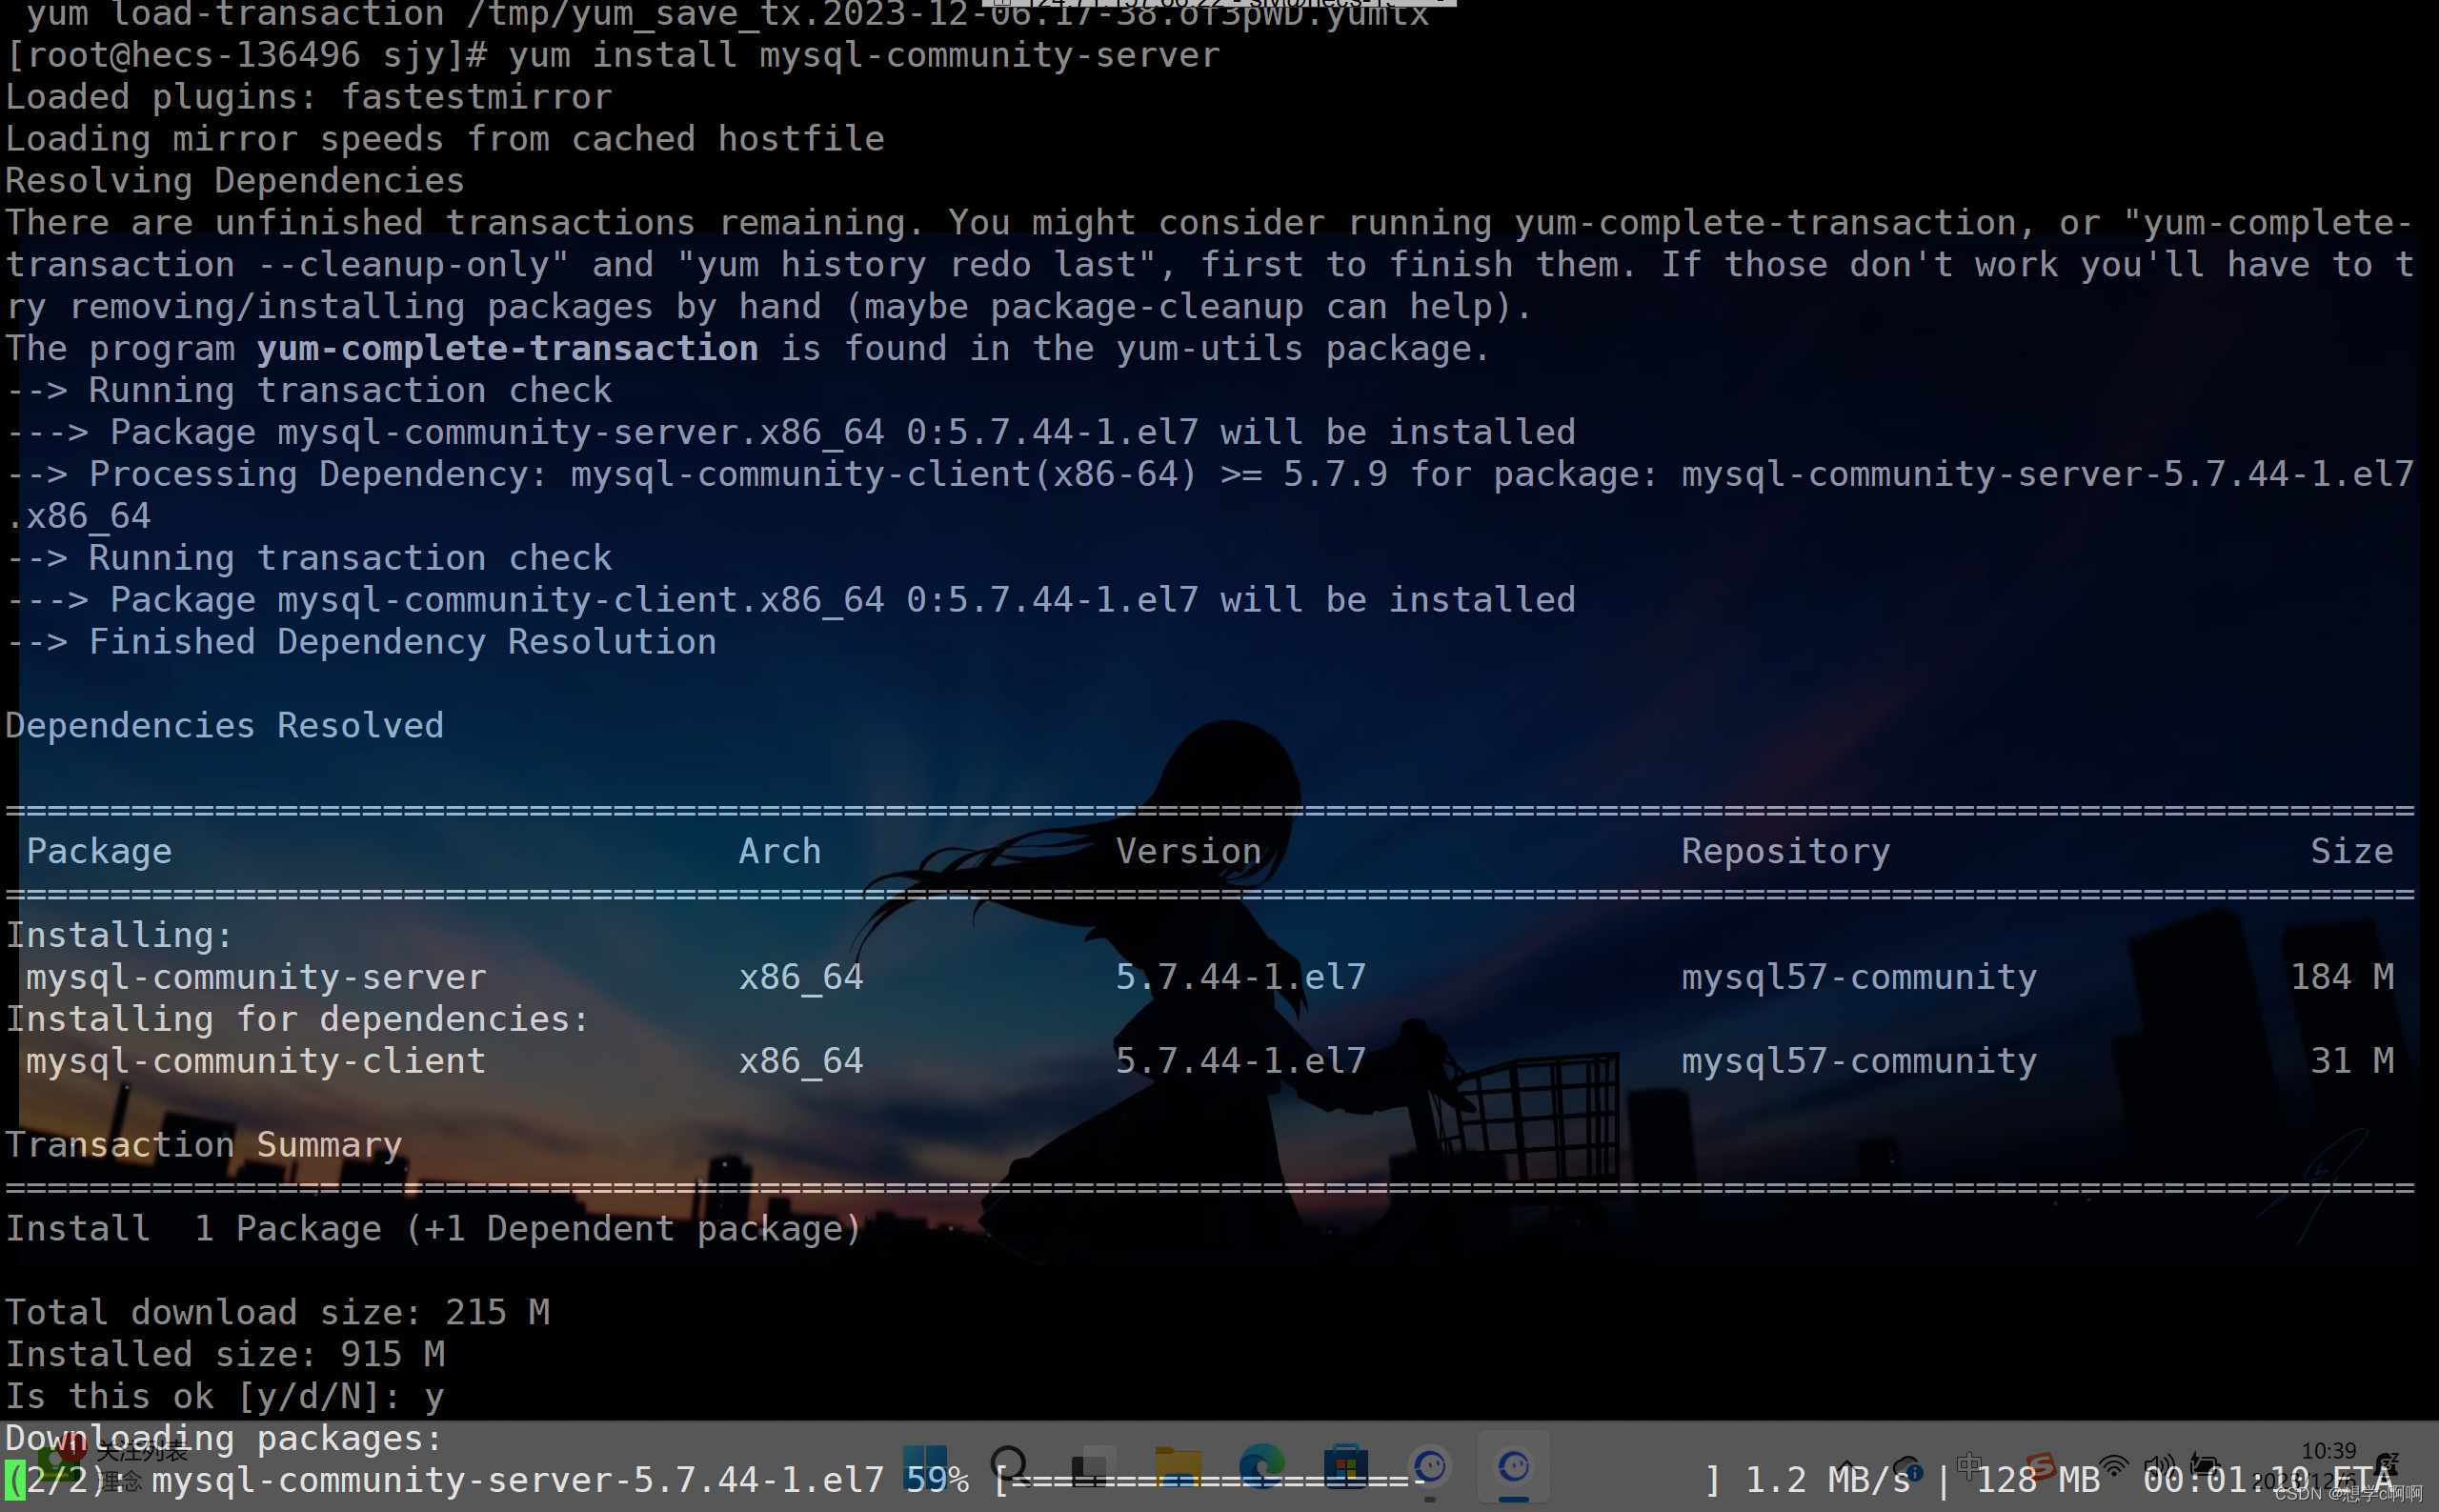Open Task View on the taskbar

(x=1094, y=1468)
